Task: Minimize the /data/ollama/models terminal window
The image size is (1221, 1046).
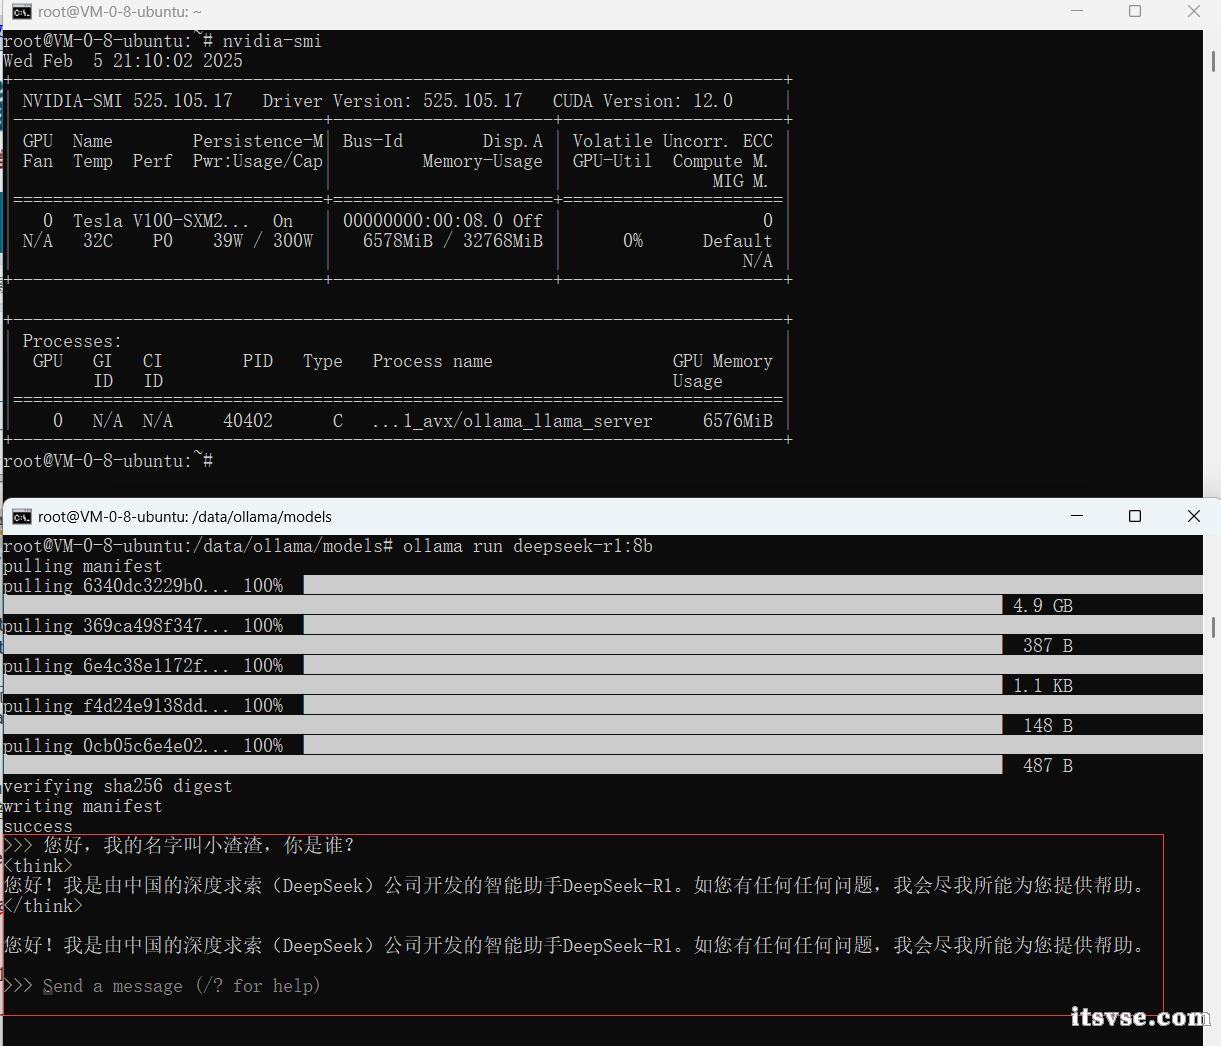Action: 1077,516
